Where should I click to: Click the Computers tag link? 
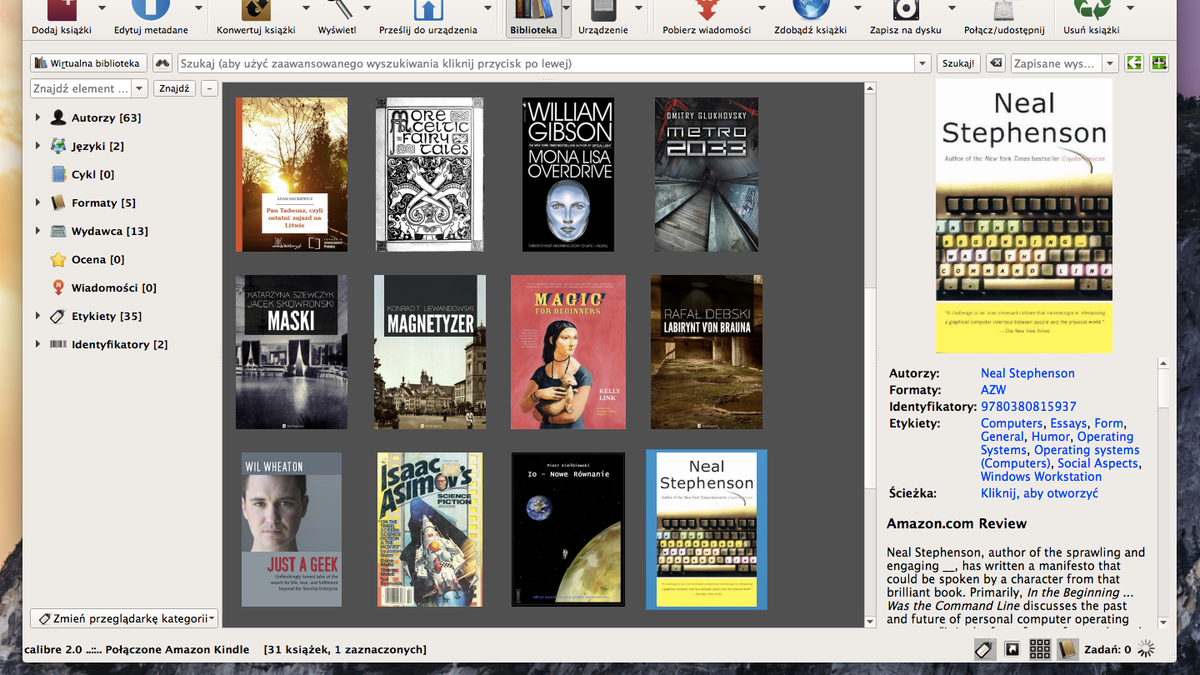coord(1011,423)
